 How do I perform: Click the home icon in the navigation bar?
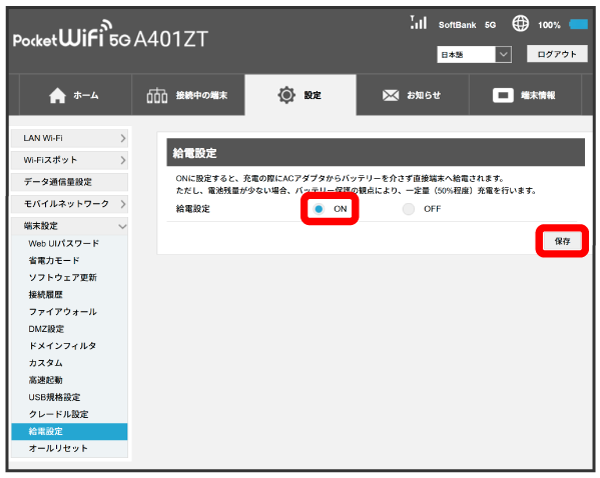(x=57, y=96)
